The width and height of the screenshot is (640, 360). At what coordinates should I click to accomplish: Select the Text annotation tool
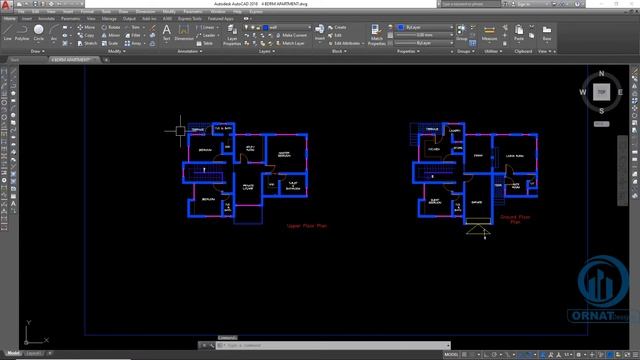pos(167,32)
